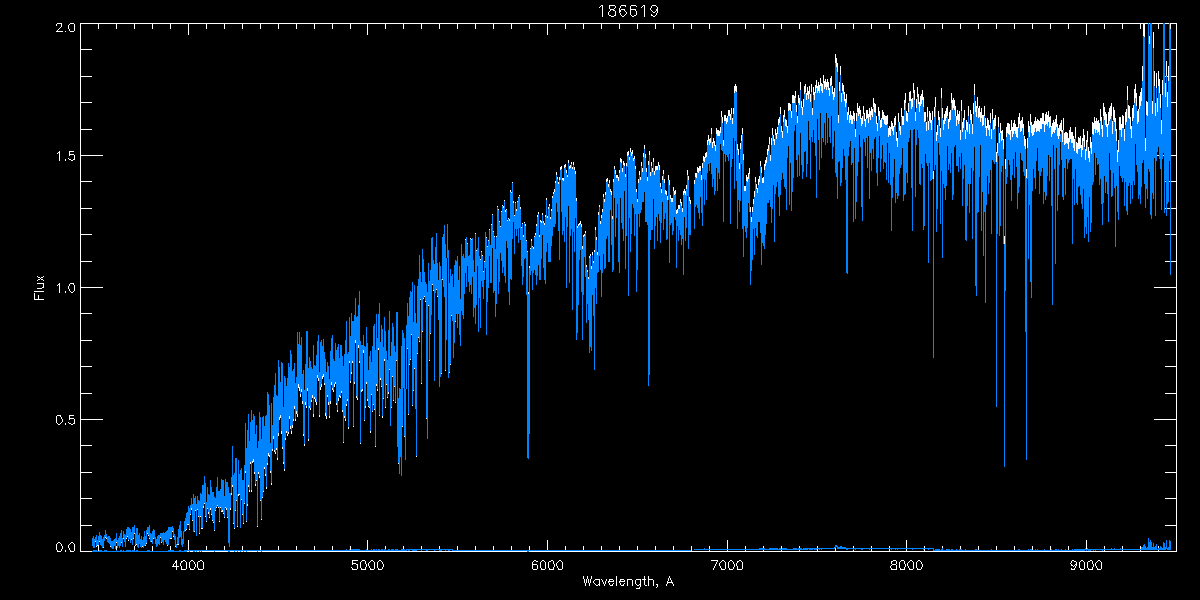Click the deep absorption line near 5900
This screenshot has height=600, width=1200.
click(528, 455)
